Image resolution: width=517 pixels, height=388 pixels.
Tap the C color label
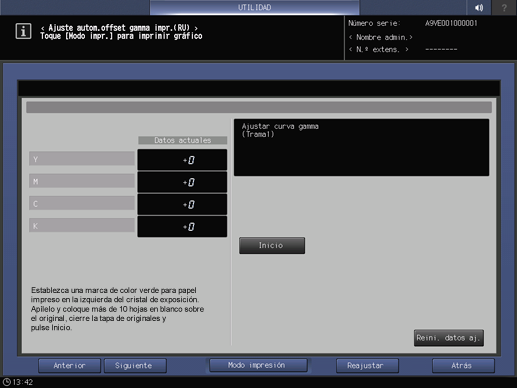[x=82, y=203]
